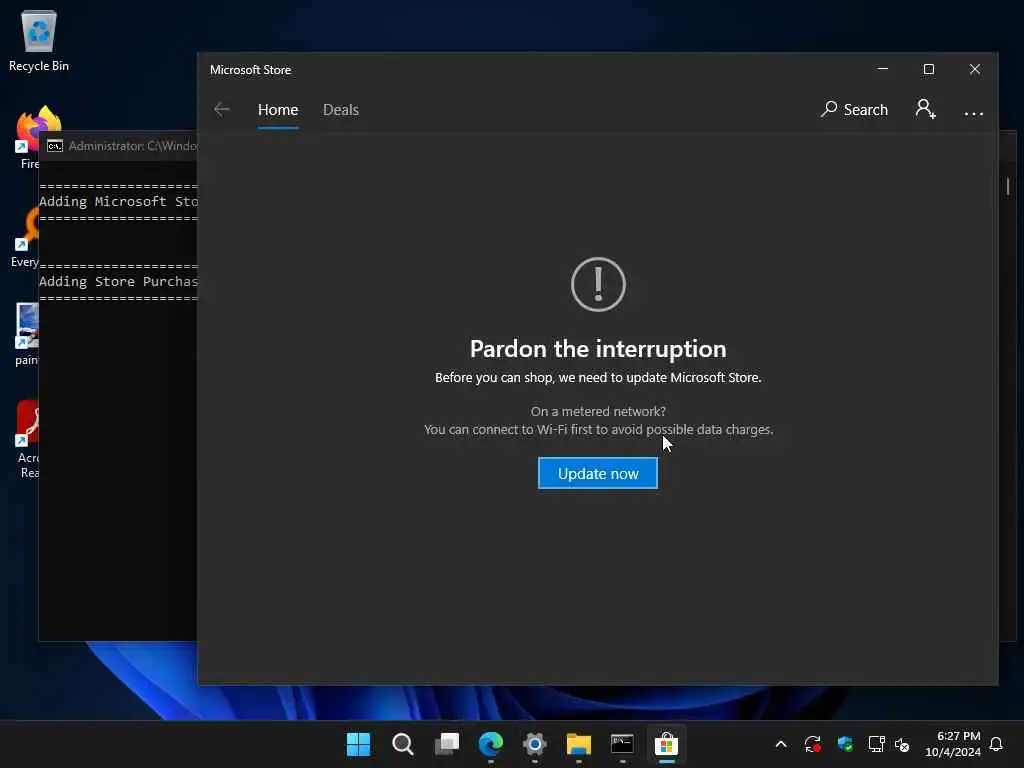The width and height of the screenshot is (1024, 768).
Task: Open the Recycle Bin desktop icon
Action: click(x=39, y=41)
